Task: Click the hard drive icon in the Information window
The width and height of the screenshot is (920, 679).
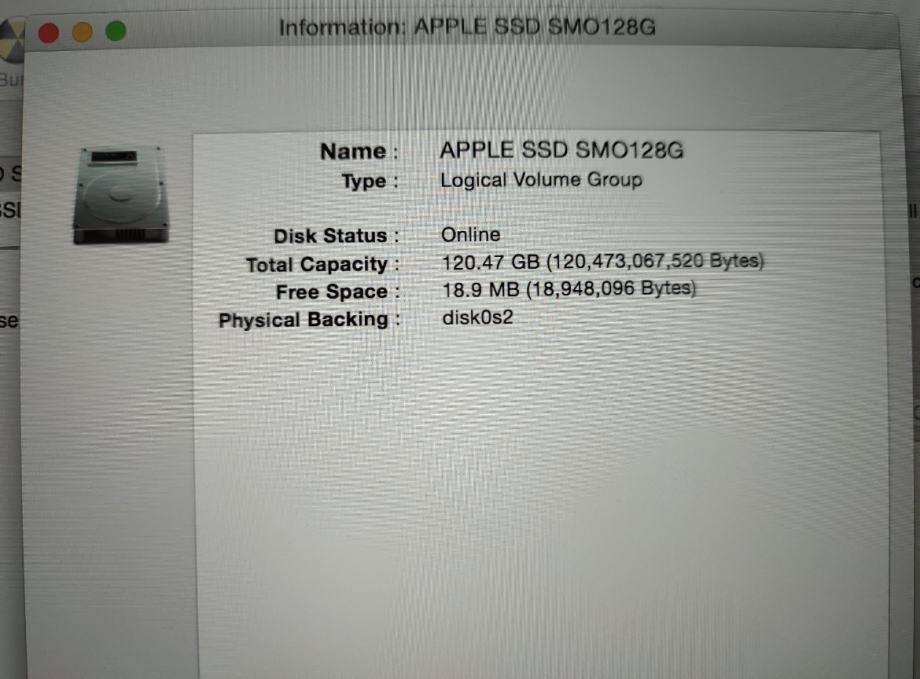Action: pyautogui.click(x=121, y=195)
